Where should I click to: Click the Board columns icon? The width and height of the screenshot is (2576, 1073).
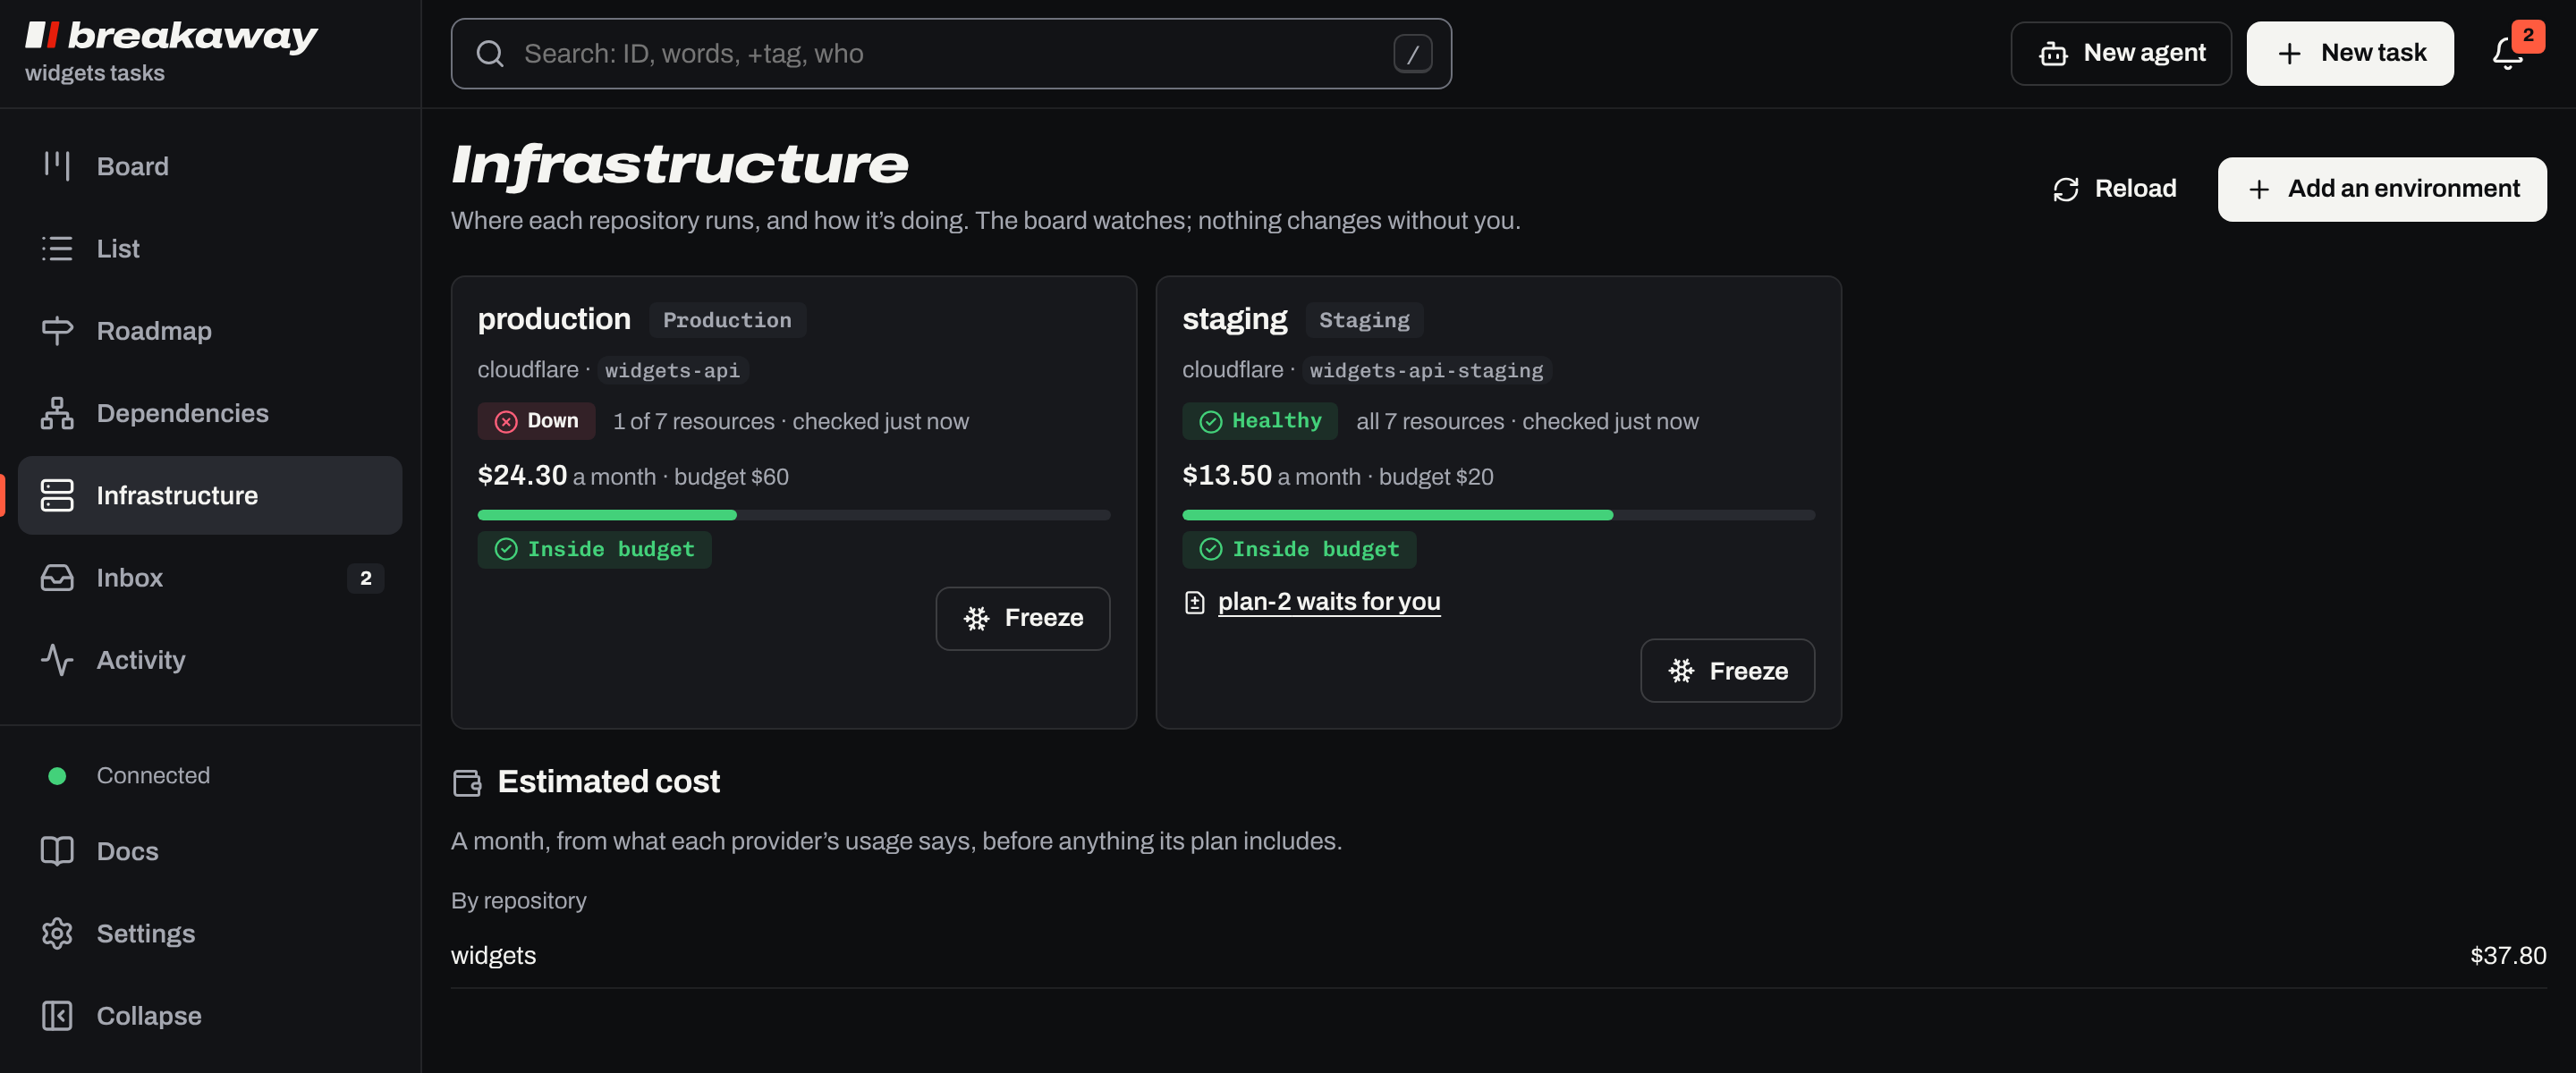tap(57, 166)
